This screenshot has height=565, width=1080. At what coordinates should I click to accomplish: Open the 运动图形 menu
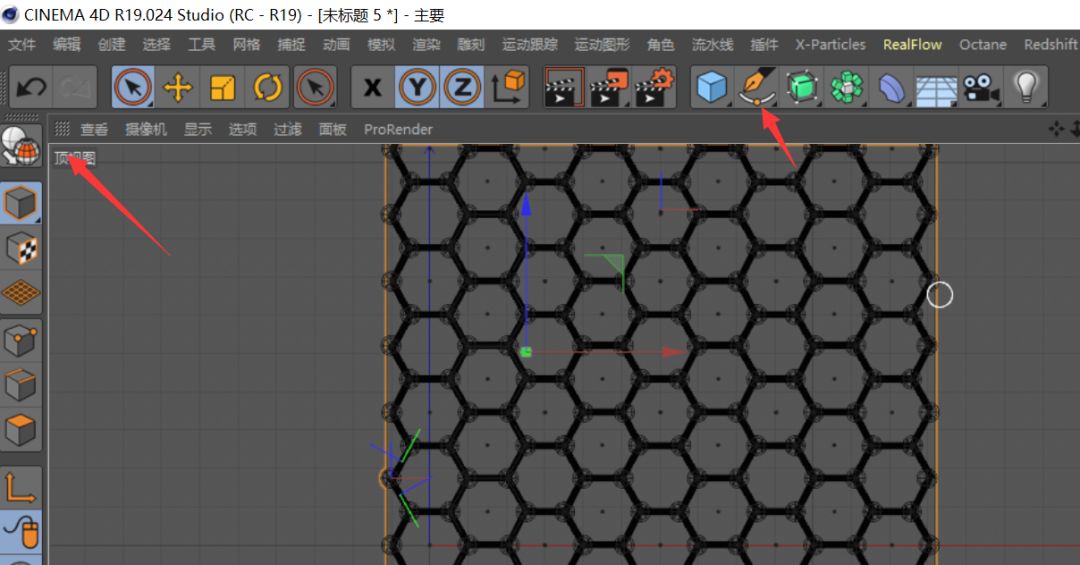tap(602, 45)
